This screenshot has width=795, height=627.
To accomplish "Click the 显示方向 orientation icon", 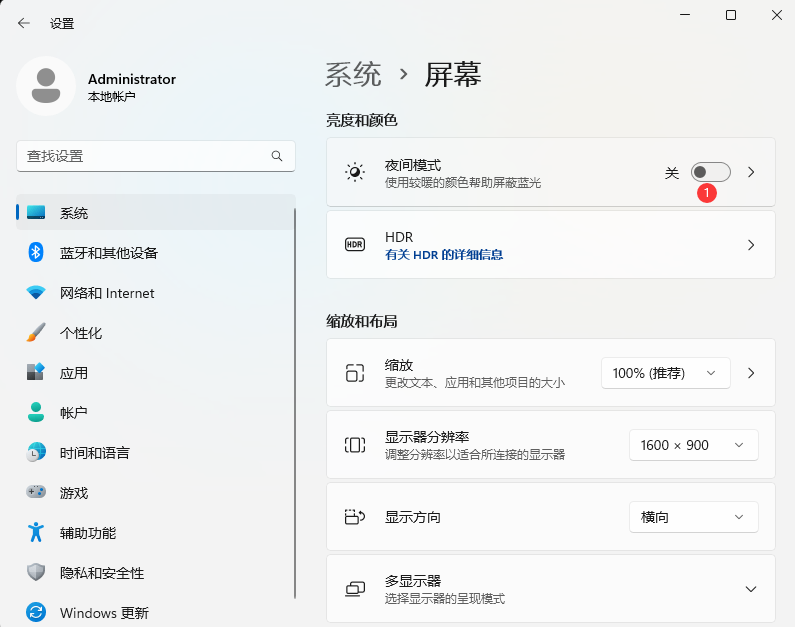I will 355,517.
